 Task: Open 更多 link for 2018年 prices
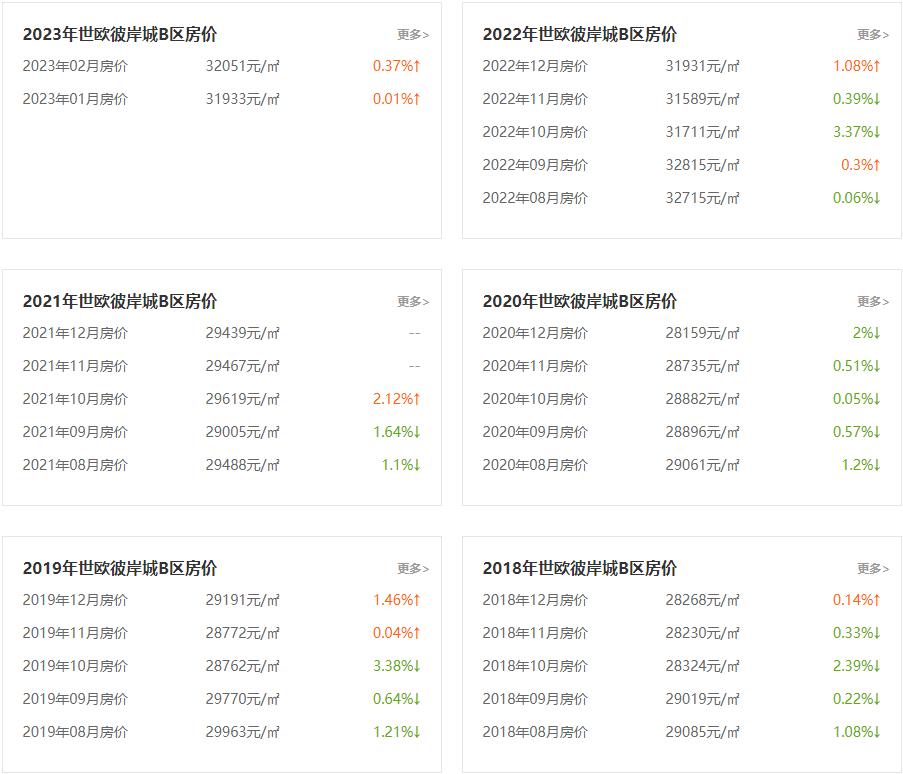point(872,569)
